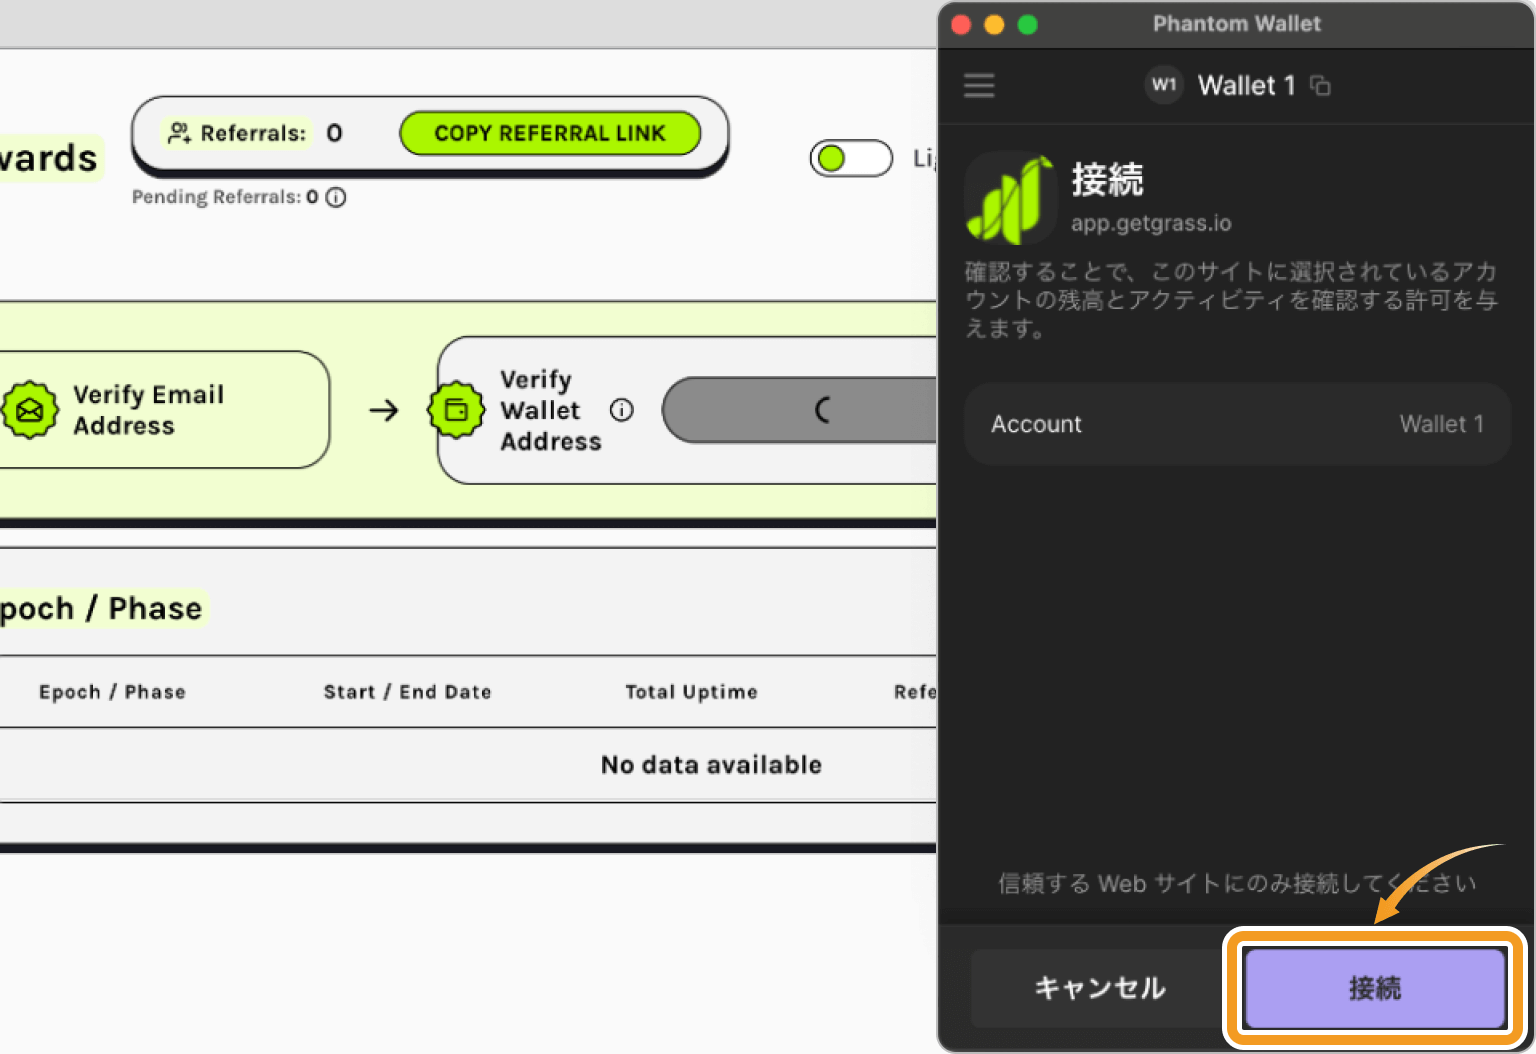1536x1054 pixels.
Task: Click Copy Referral Link button
Action: pos(550,133)
